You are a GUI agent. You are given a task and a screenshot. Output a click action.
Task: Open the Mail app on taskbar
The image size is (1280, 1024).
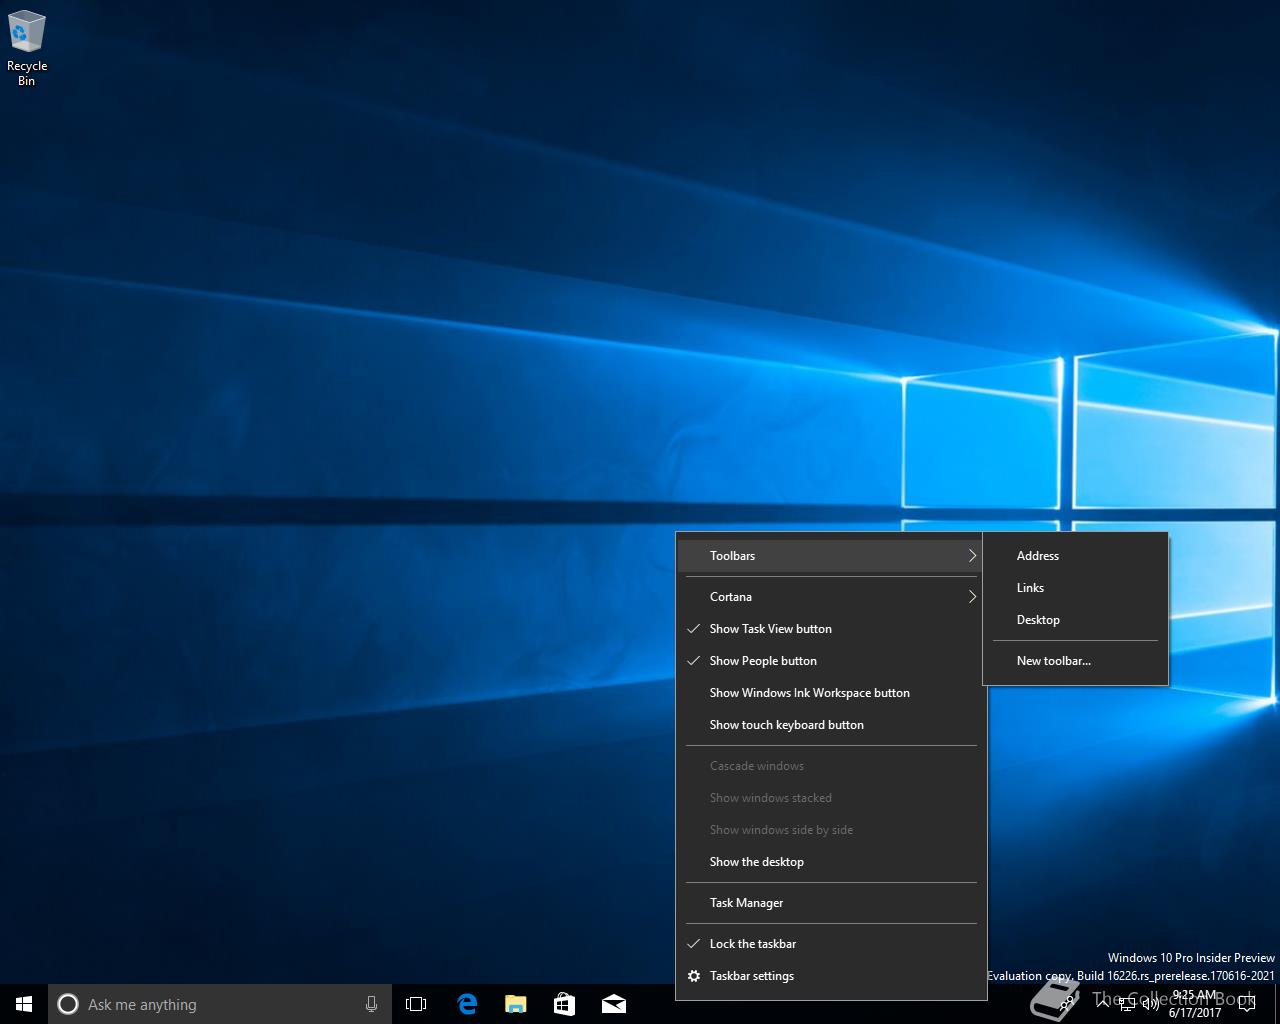click(x=614, y=1004)
